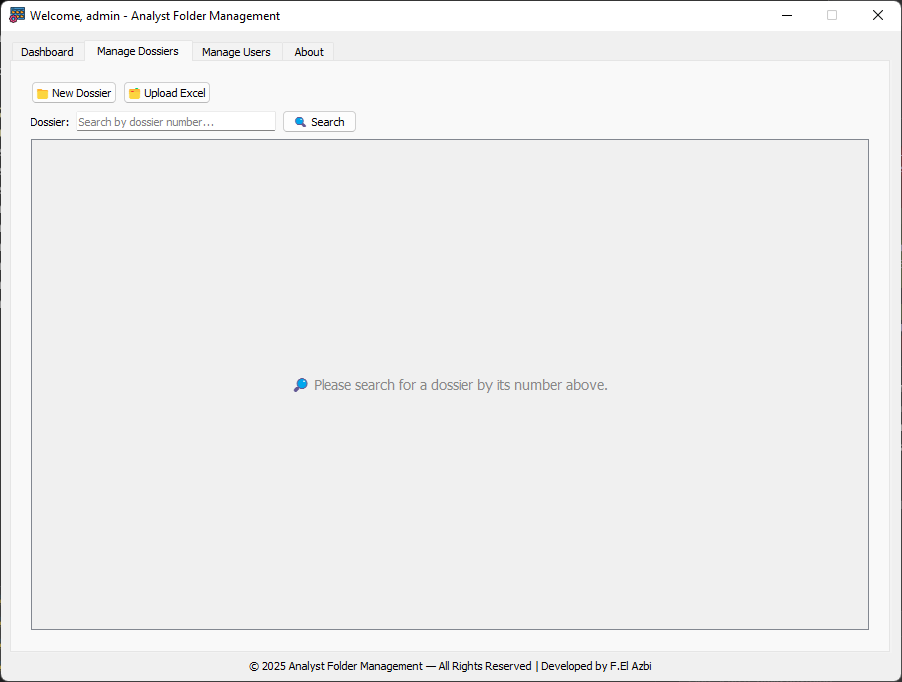
Task: Select the Manage Dossiers tab
Action: point(138,51)
